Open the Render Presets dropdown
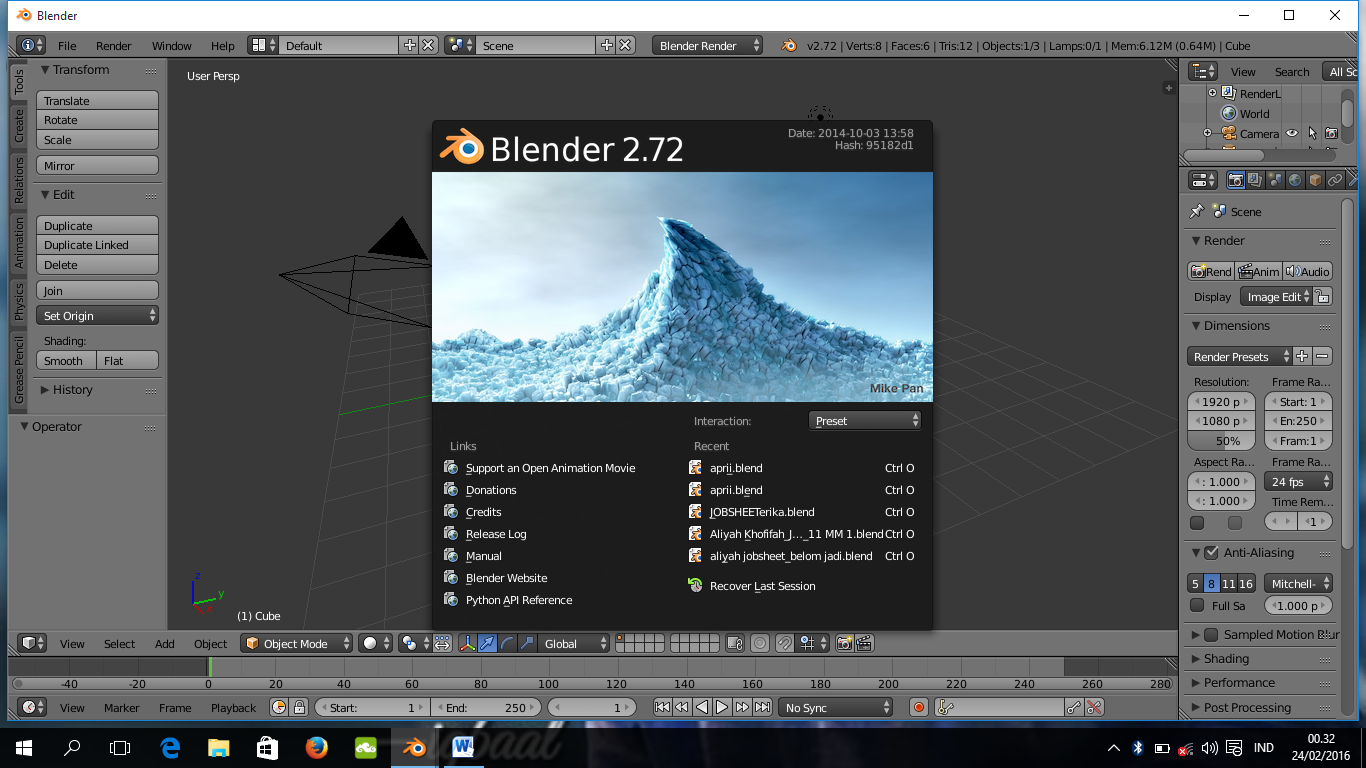 tap(1239, 356)
